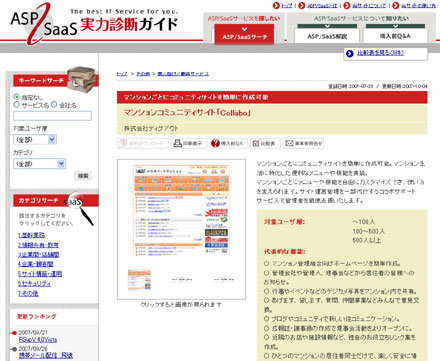Select the 会社名 radio button
The width and height of the screenshot is (440, 361).
pos(54,105)
